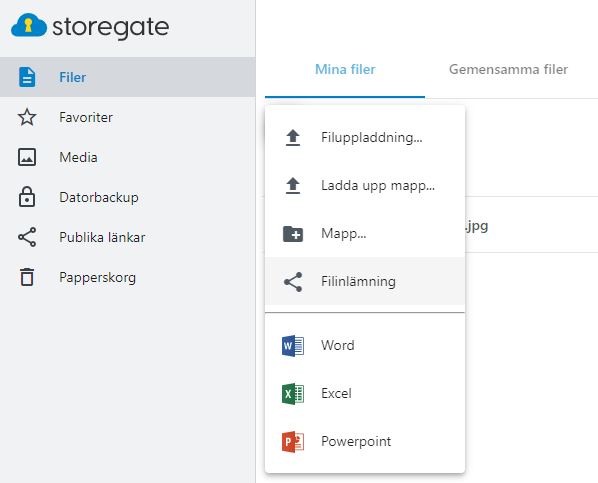The height and width of the screenshot is (483, 598).
Task: Click the Word application icon
Action: [x=293, y=346]
